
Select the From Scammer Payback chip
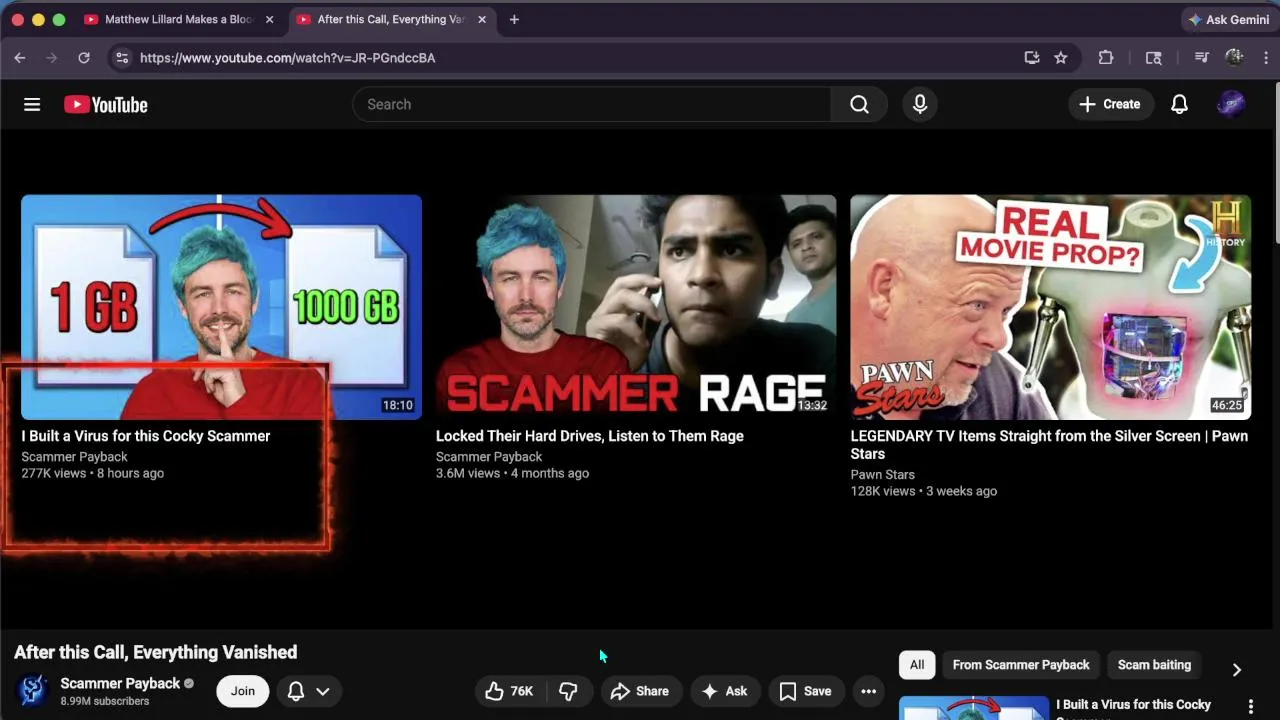pyautogui.click(x=1021, y=665)
